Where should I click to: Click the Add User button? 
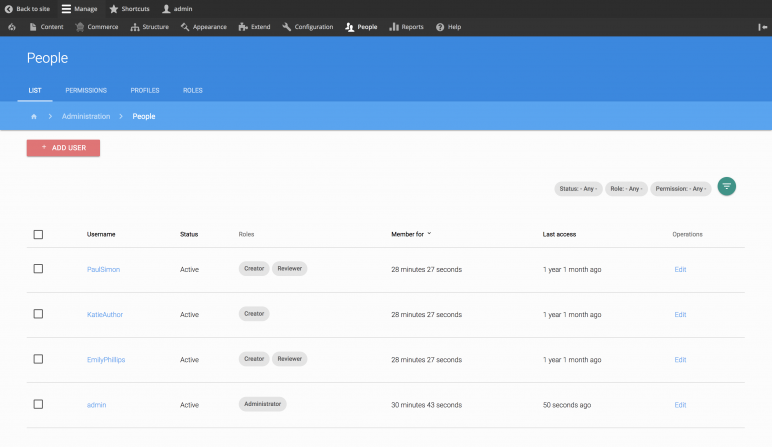point(63,147)
